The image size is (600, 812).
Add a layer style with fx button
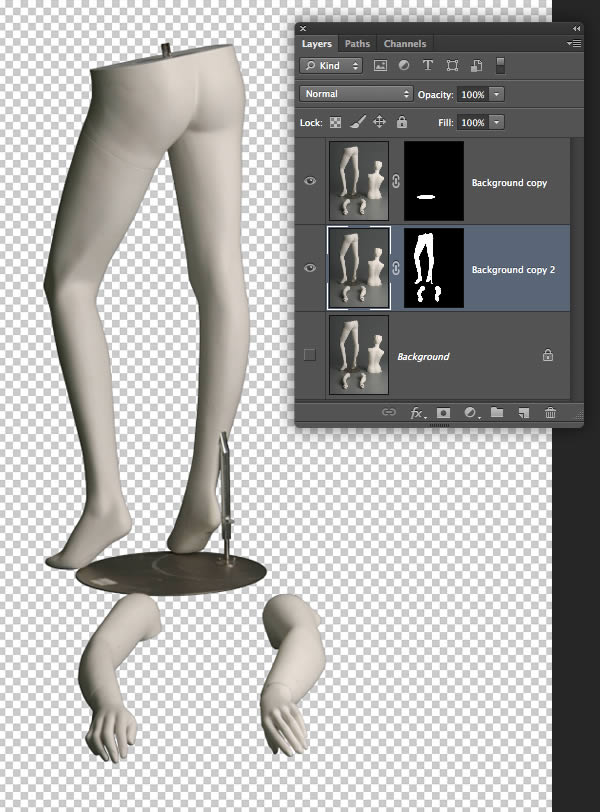point(416,412)
